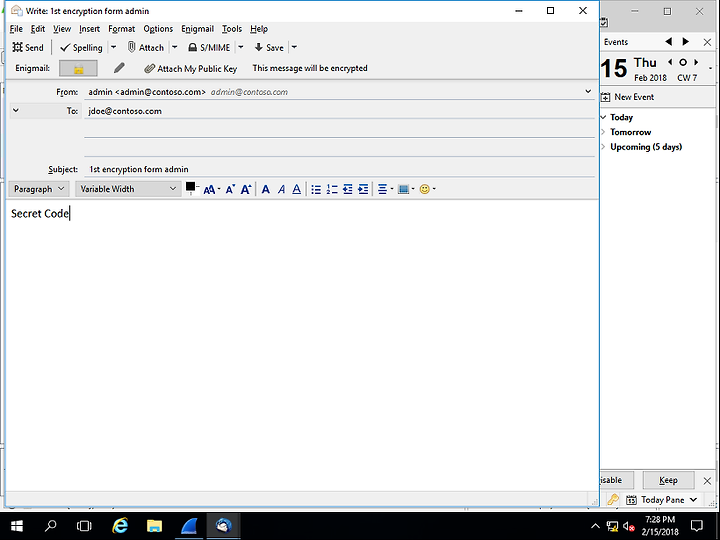Apply bulleted list
720x540 pixels.
tap(316, 189)
